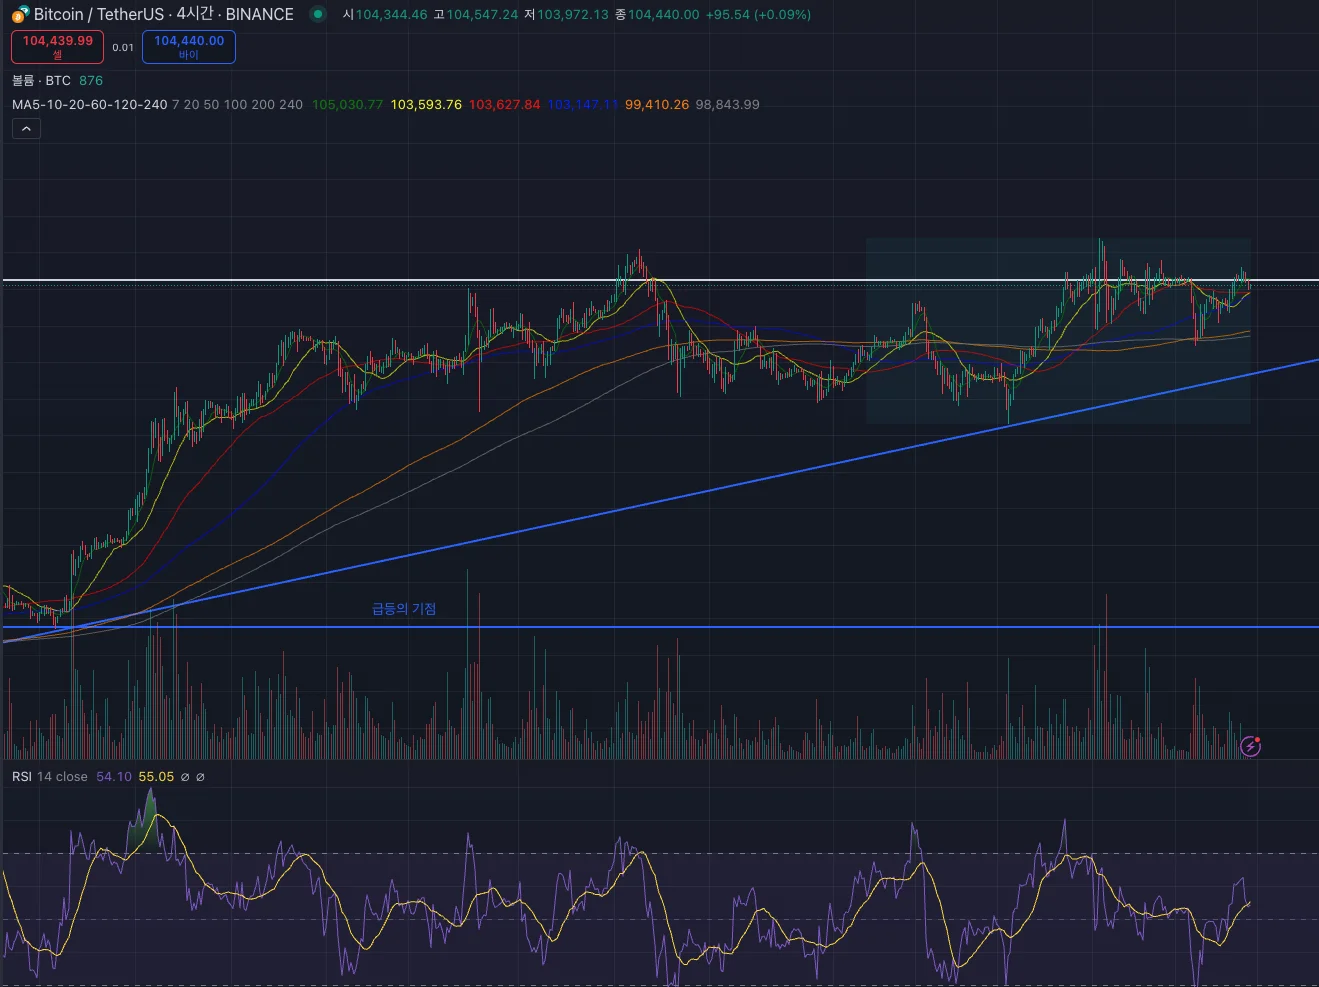The height and width of the screenshot is (987, 1319).
Task: Click the blue 104,440.00 buy button
Action: pos(189,47)
